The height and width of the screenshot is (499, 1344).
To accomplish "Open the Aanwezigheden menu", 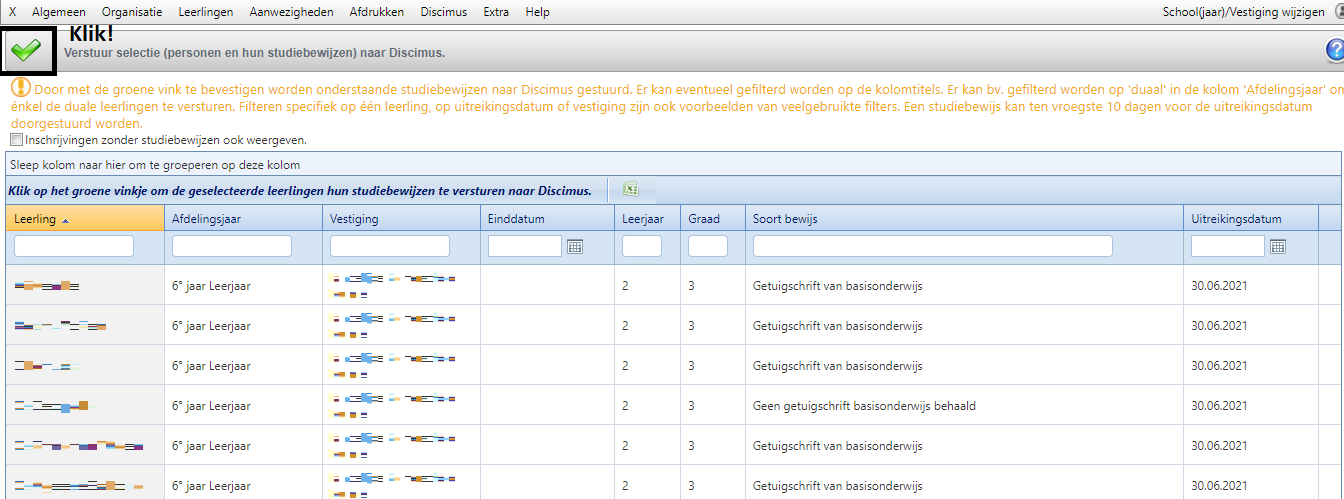I will 292,12.
